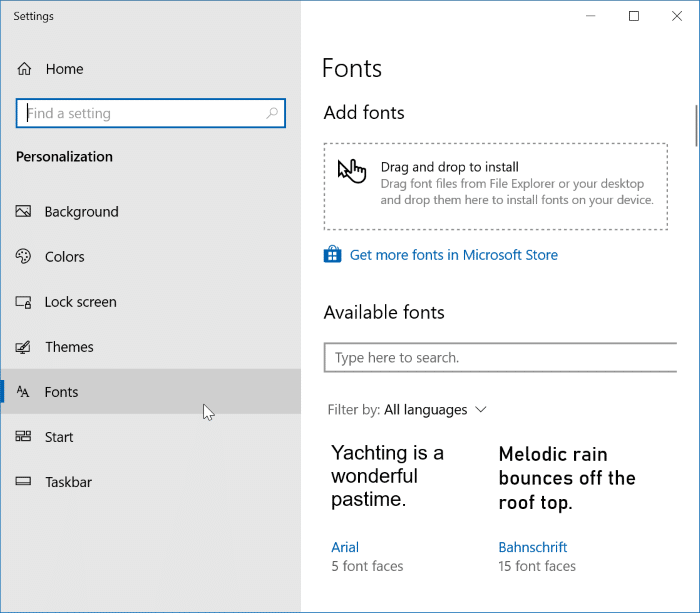
Task: Click the Drag and drop to install area
Action: [496, 187]
